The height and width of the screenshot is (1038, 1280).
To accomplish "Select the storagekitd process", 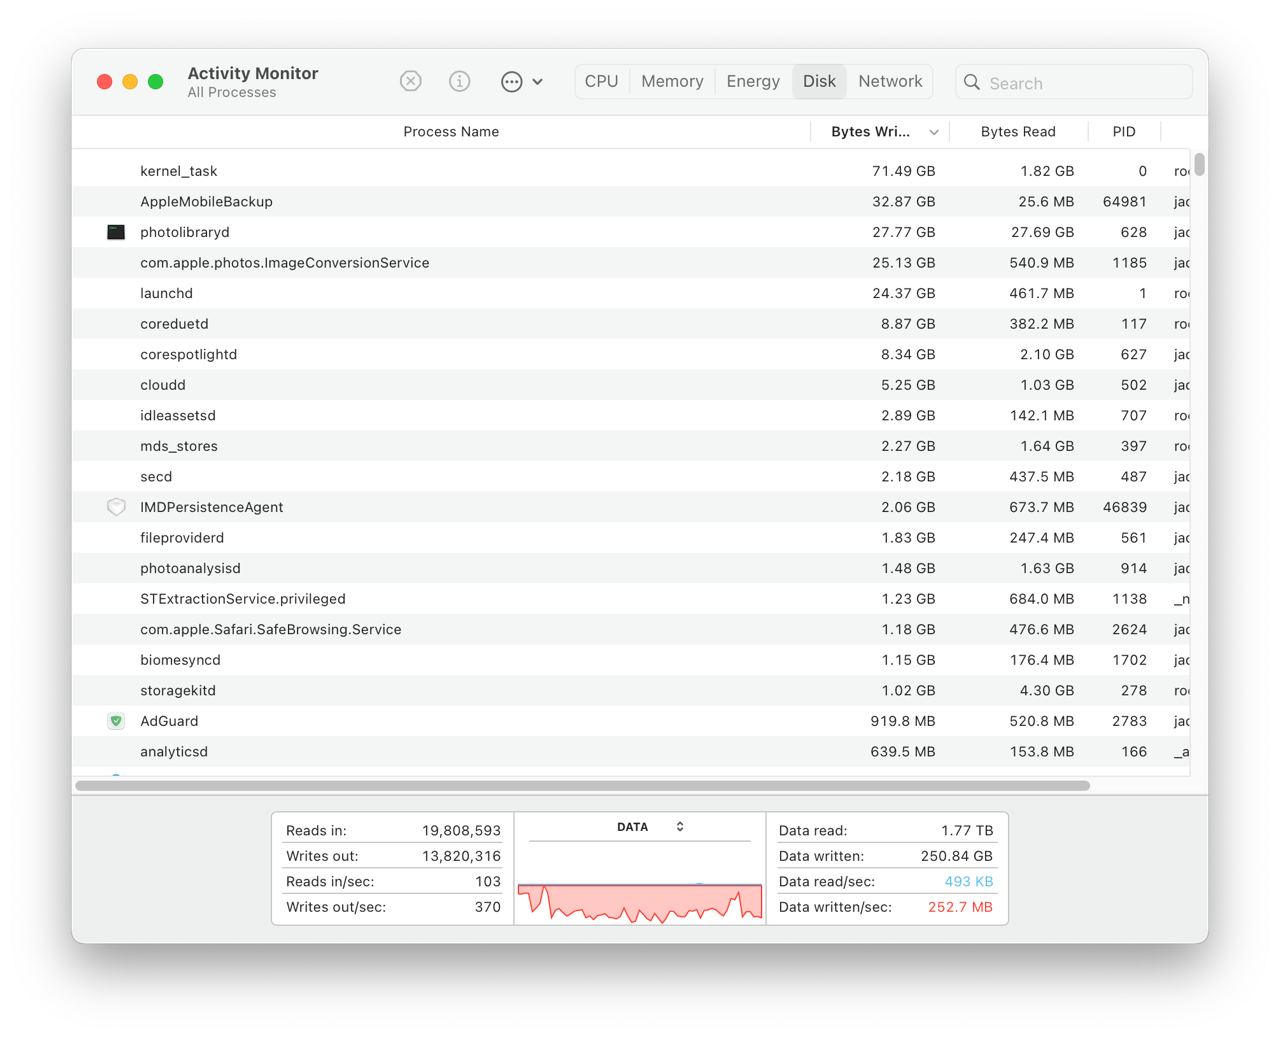I will (178, 690).
